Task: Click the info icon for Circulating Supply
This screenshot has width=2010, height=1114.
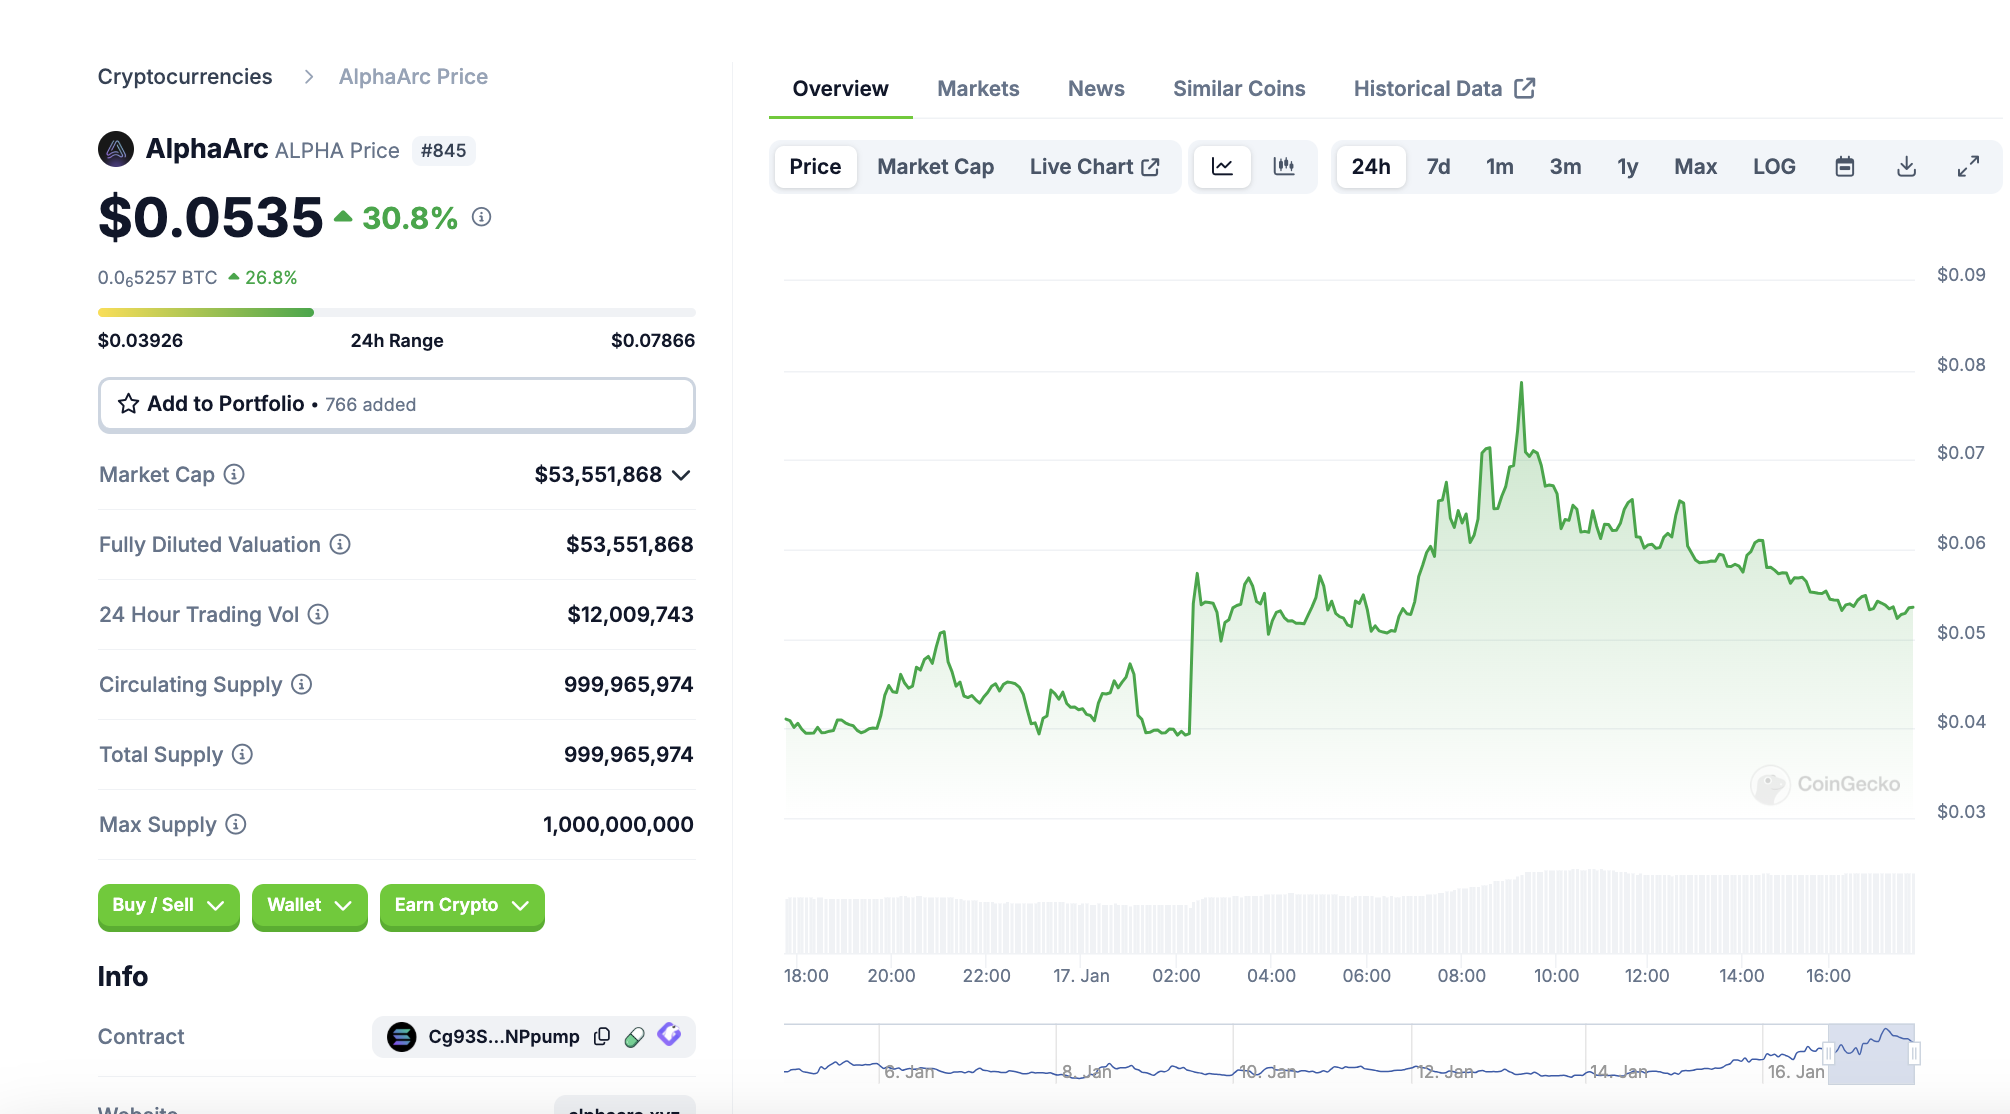Action: point(302,685)
